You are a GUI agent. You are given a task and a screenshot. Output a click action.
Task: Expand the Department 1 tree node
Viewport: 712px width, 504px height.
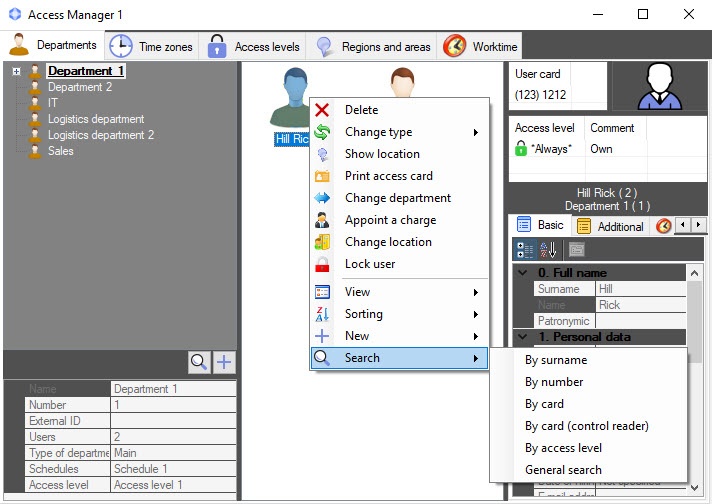pyautogui.click(x=17, y=72)
